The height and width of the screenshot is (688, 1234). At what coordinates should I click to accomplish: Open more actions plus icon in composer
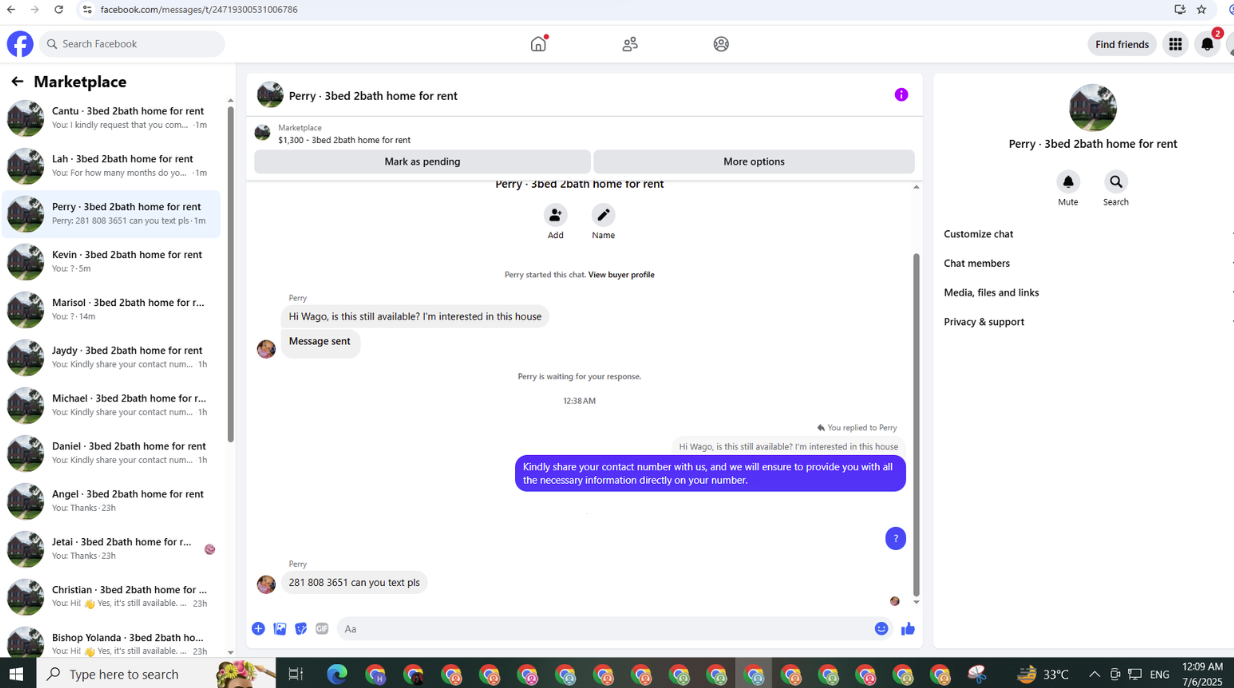258,629
